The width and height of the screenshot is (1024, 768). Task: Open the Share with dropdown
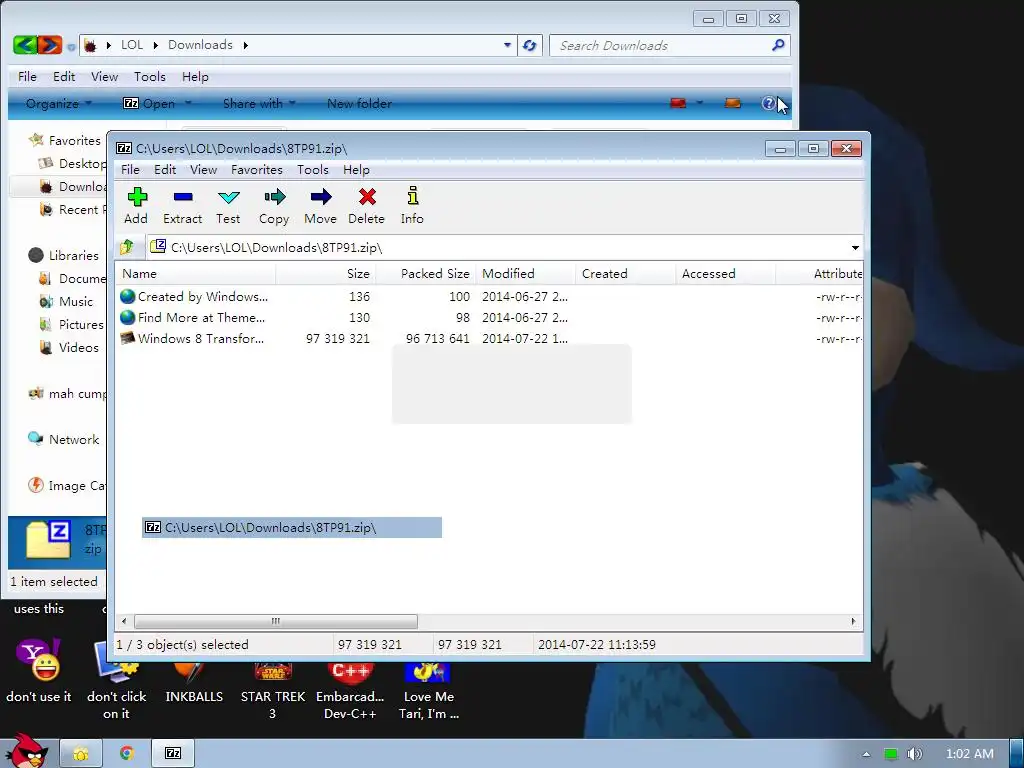tap(259, 103)
